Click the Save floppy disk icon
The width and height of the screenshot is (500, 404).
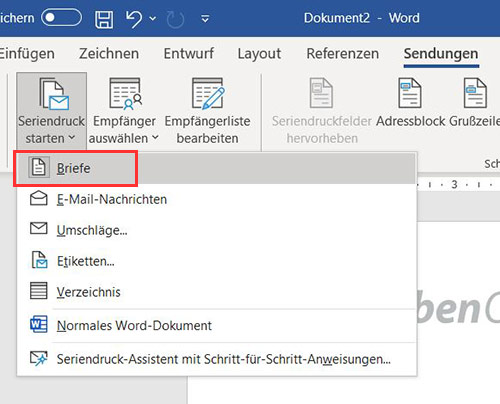coord(104,19)
